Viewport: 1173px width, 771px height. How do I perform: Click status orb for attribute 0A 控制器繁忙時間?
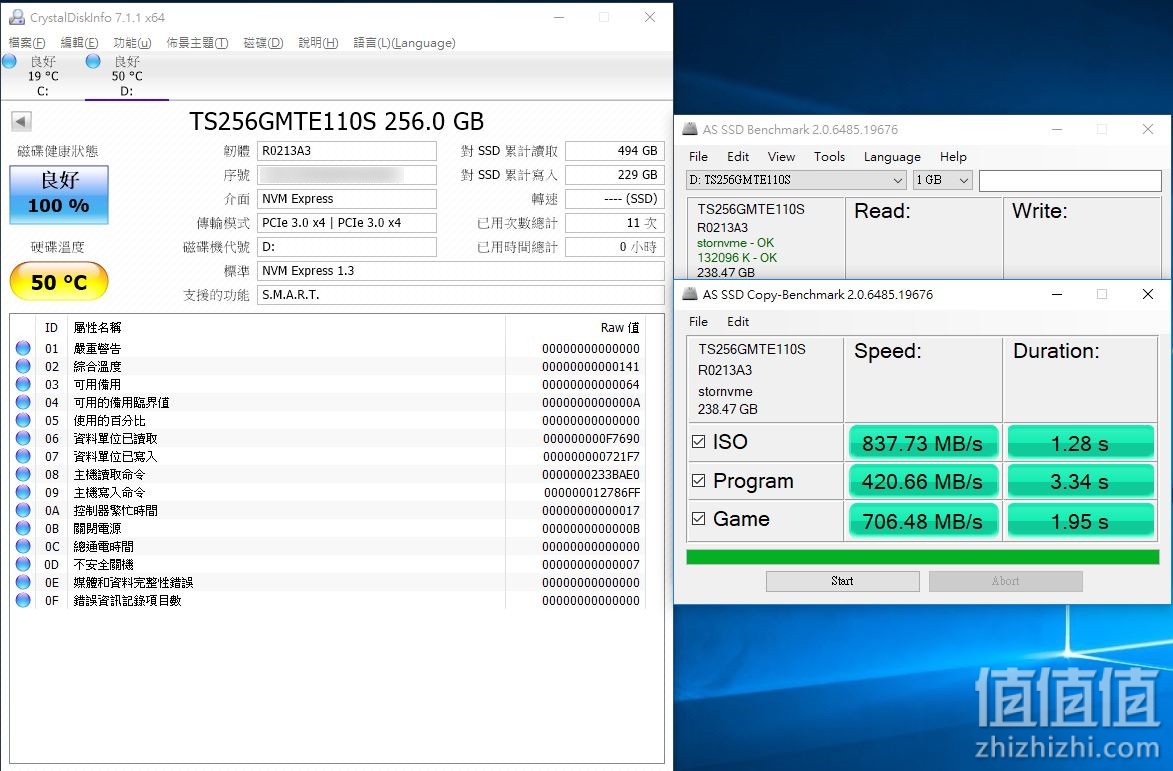coord(23,510)
